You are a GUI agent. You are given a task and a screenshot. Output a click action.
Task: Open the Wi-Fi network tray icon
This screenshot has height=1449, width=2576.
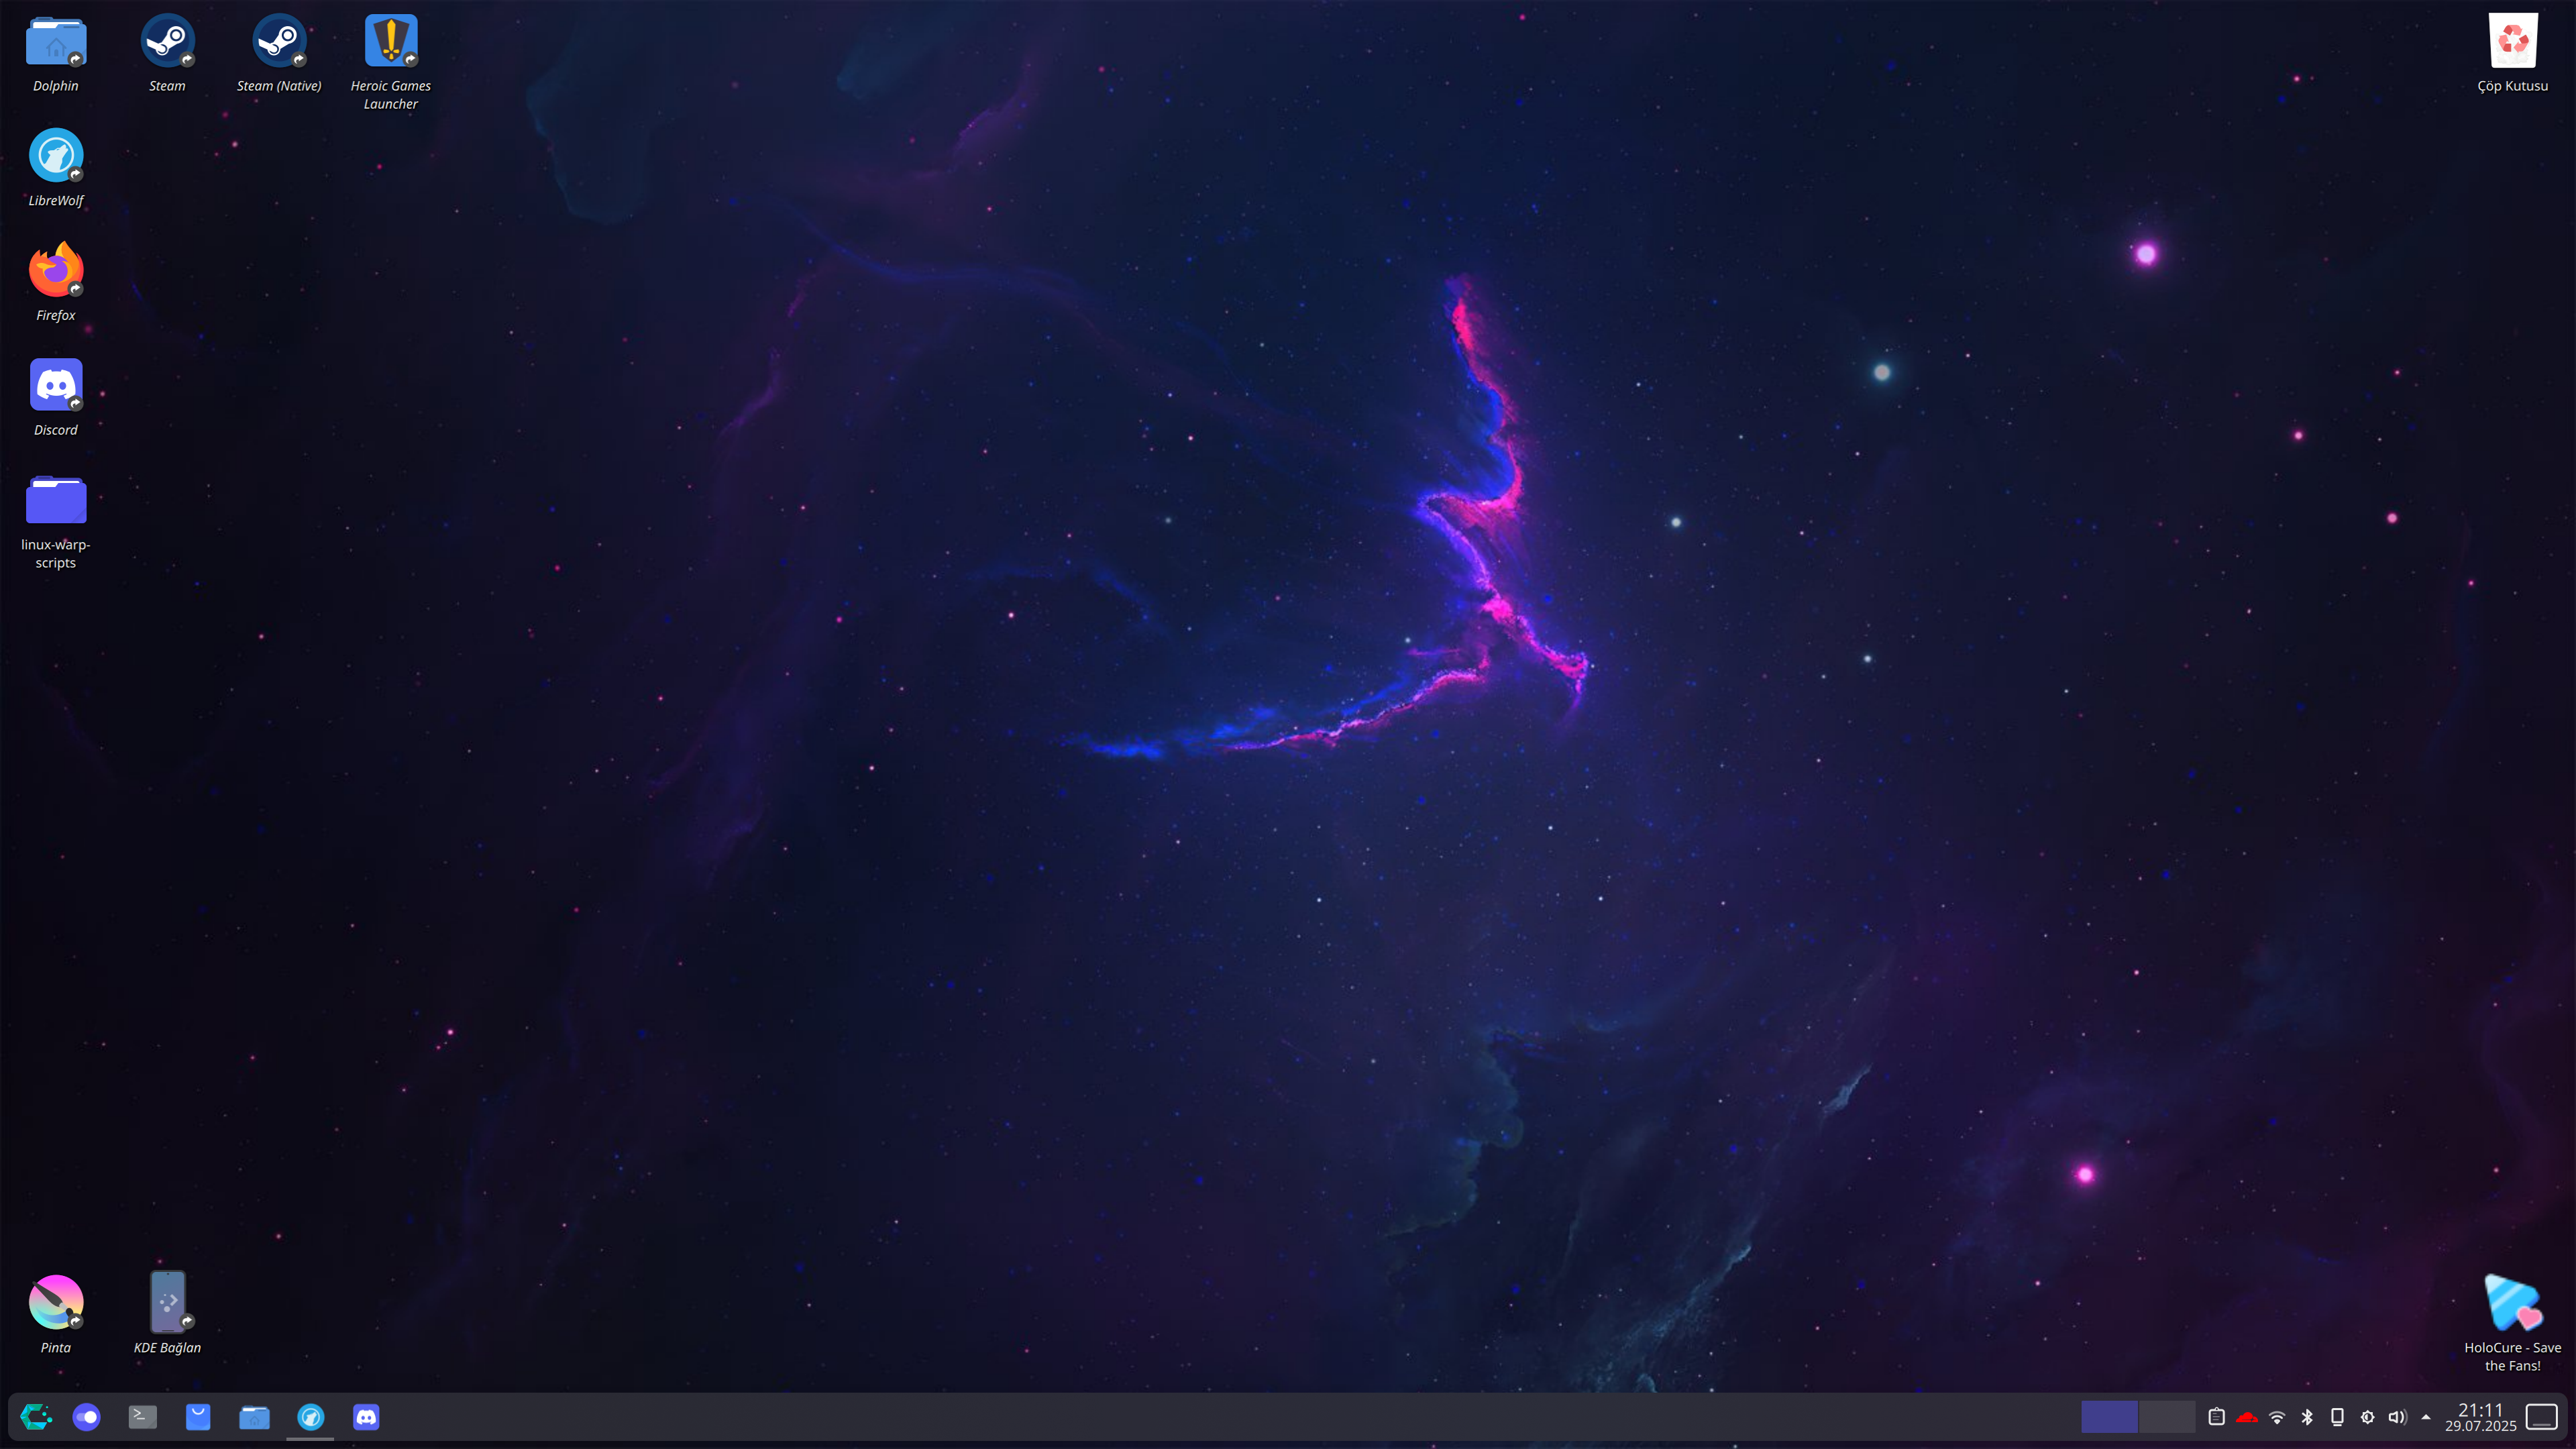point(2277,1417)
